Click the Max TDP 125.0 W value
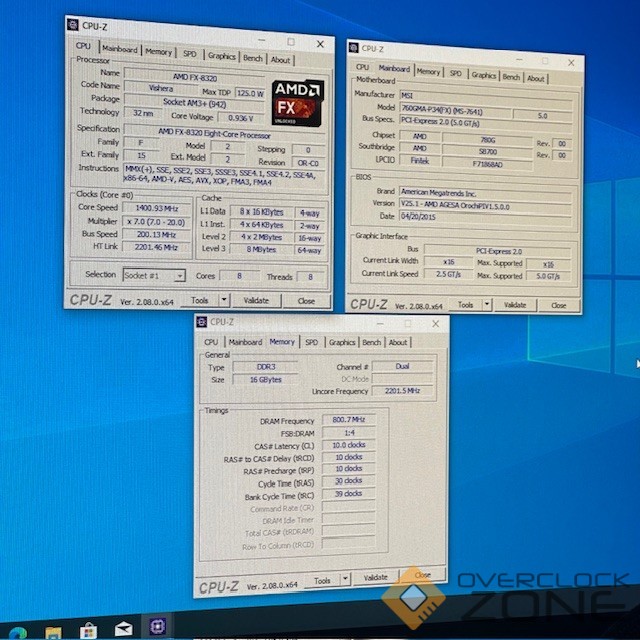 tap(250, 93)
